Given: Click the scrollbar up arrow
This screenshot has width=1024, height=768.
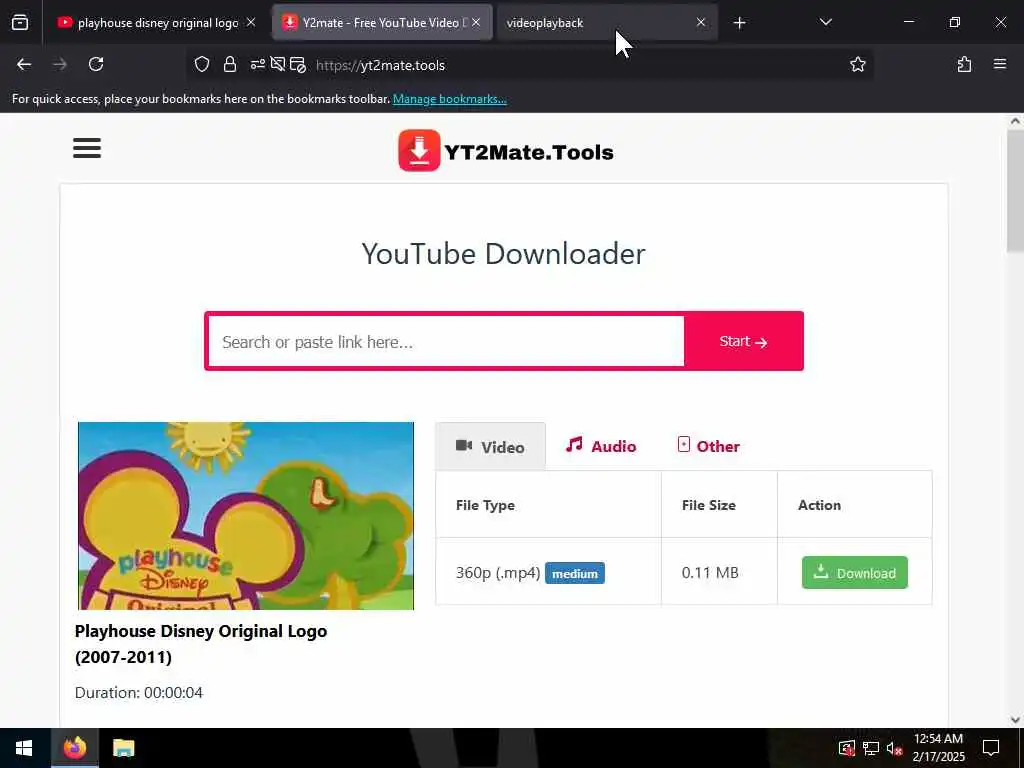Looking at the screenshot, I should coord(1015,121).
